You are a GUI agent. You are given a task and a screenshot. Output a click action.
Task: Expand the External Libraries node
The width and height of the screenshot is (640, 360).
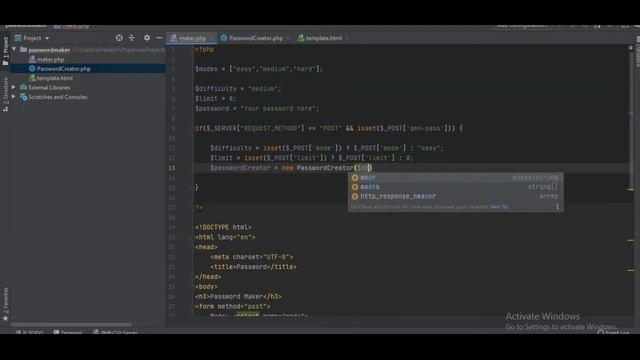coord(14,87)
